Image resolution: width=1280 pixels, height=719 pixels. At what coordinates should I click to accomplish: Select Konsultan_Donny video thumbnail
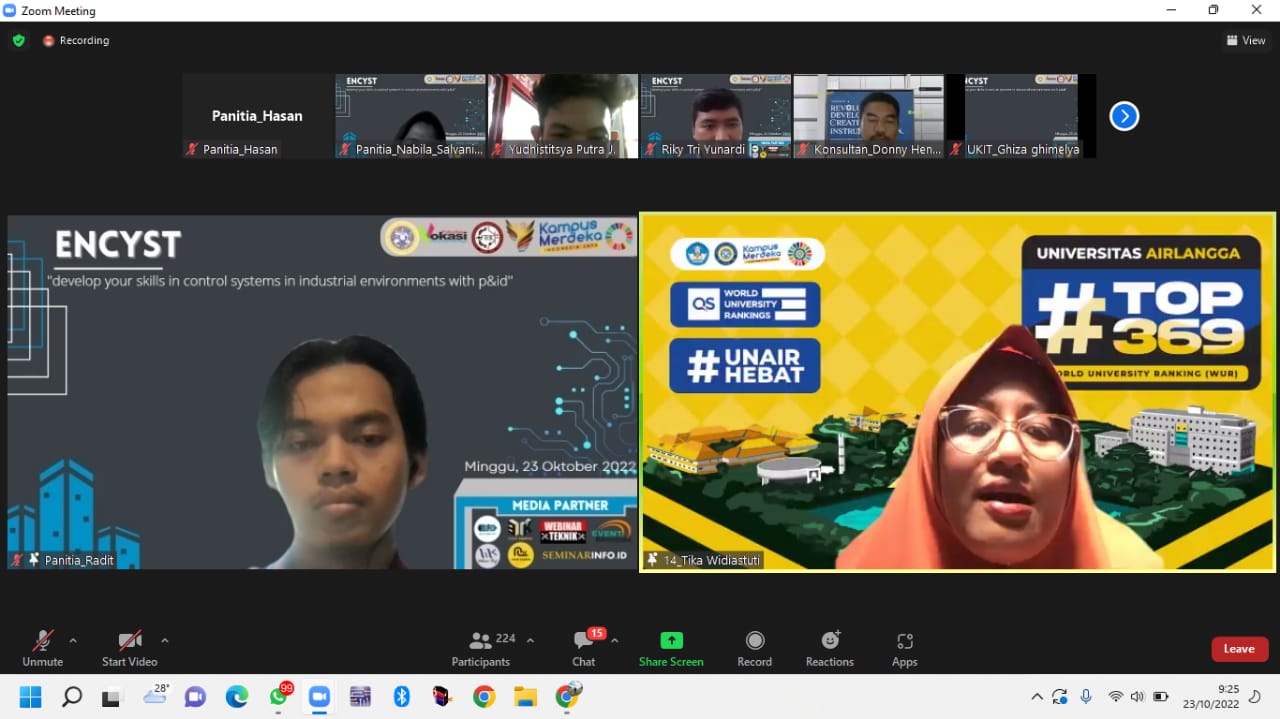tap(869, 116)
